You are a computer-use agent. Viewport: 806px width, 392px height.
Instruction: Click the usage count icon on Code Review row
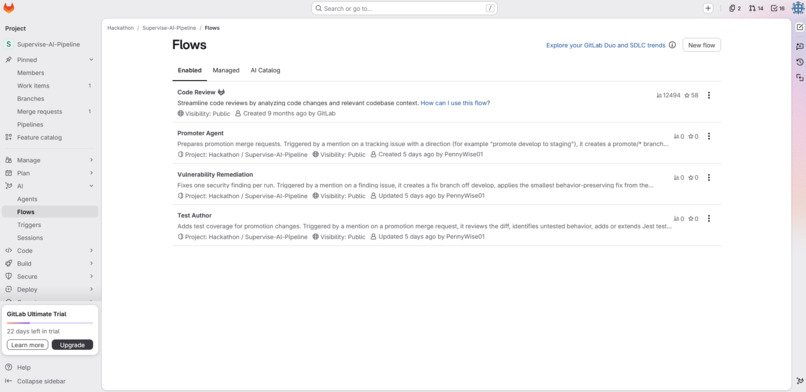pos(660,96)
